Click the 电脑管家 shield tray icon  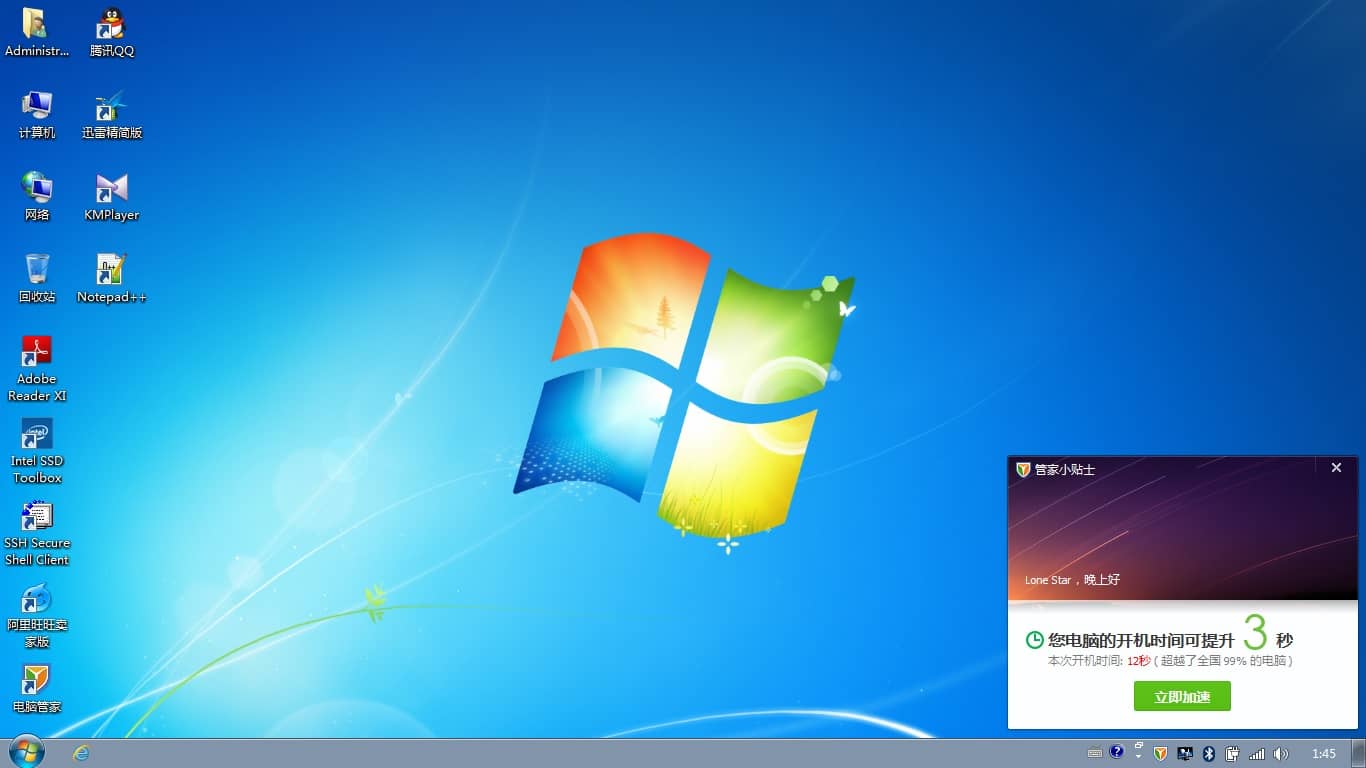tap(1160, 753)
